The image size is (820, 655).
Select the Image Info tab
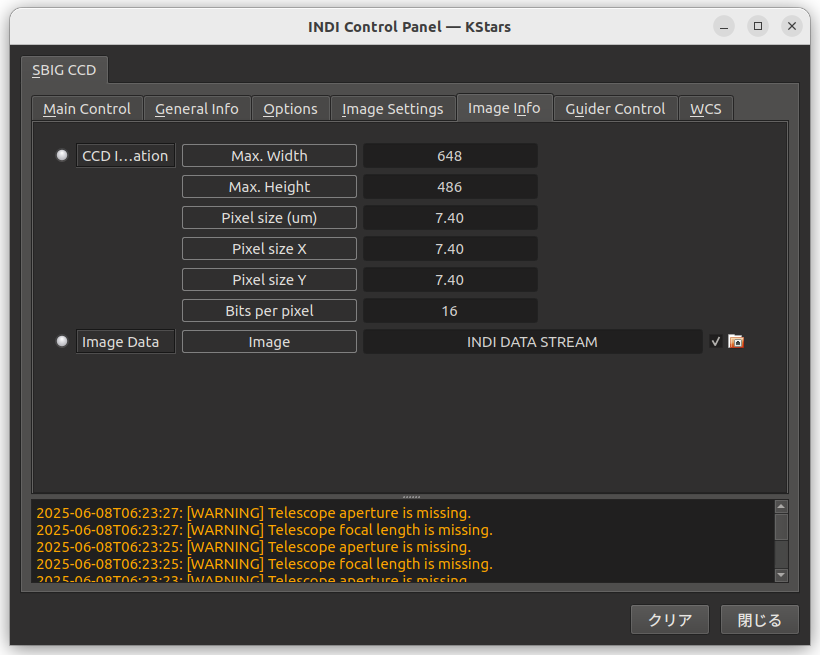504,108
